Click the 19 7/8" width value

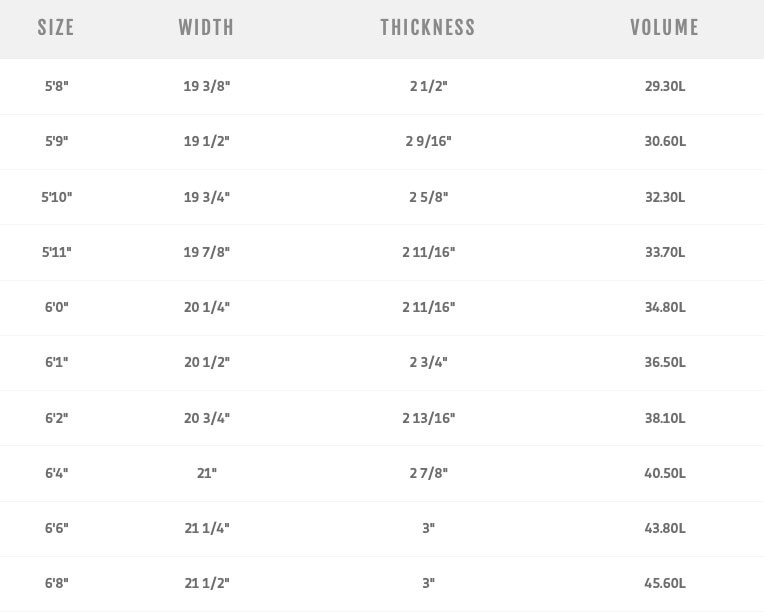click(x=207, y=252)
